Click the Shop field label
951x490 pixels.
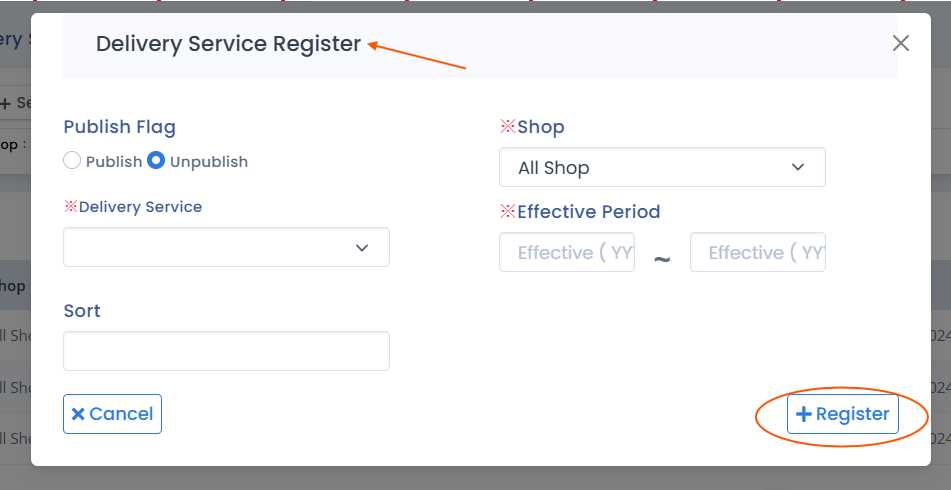[540, 127]
